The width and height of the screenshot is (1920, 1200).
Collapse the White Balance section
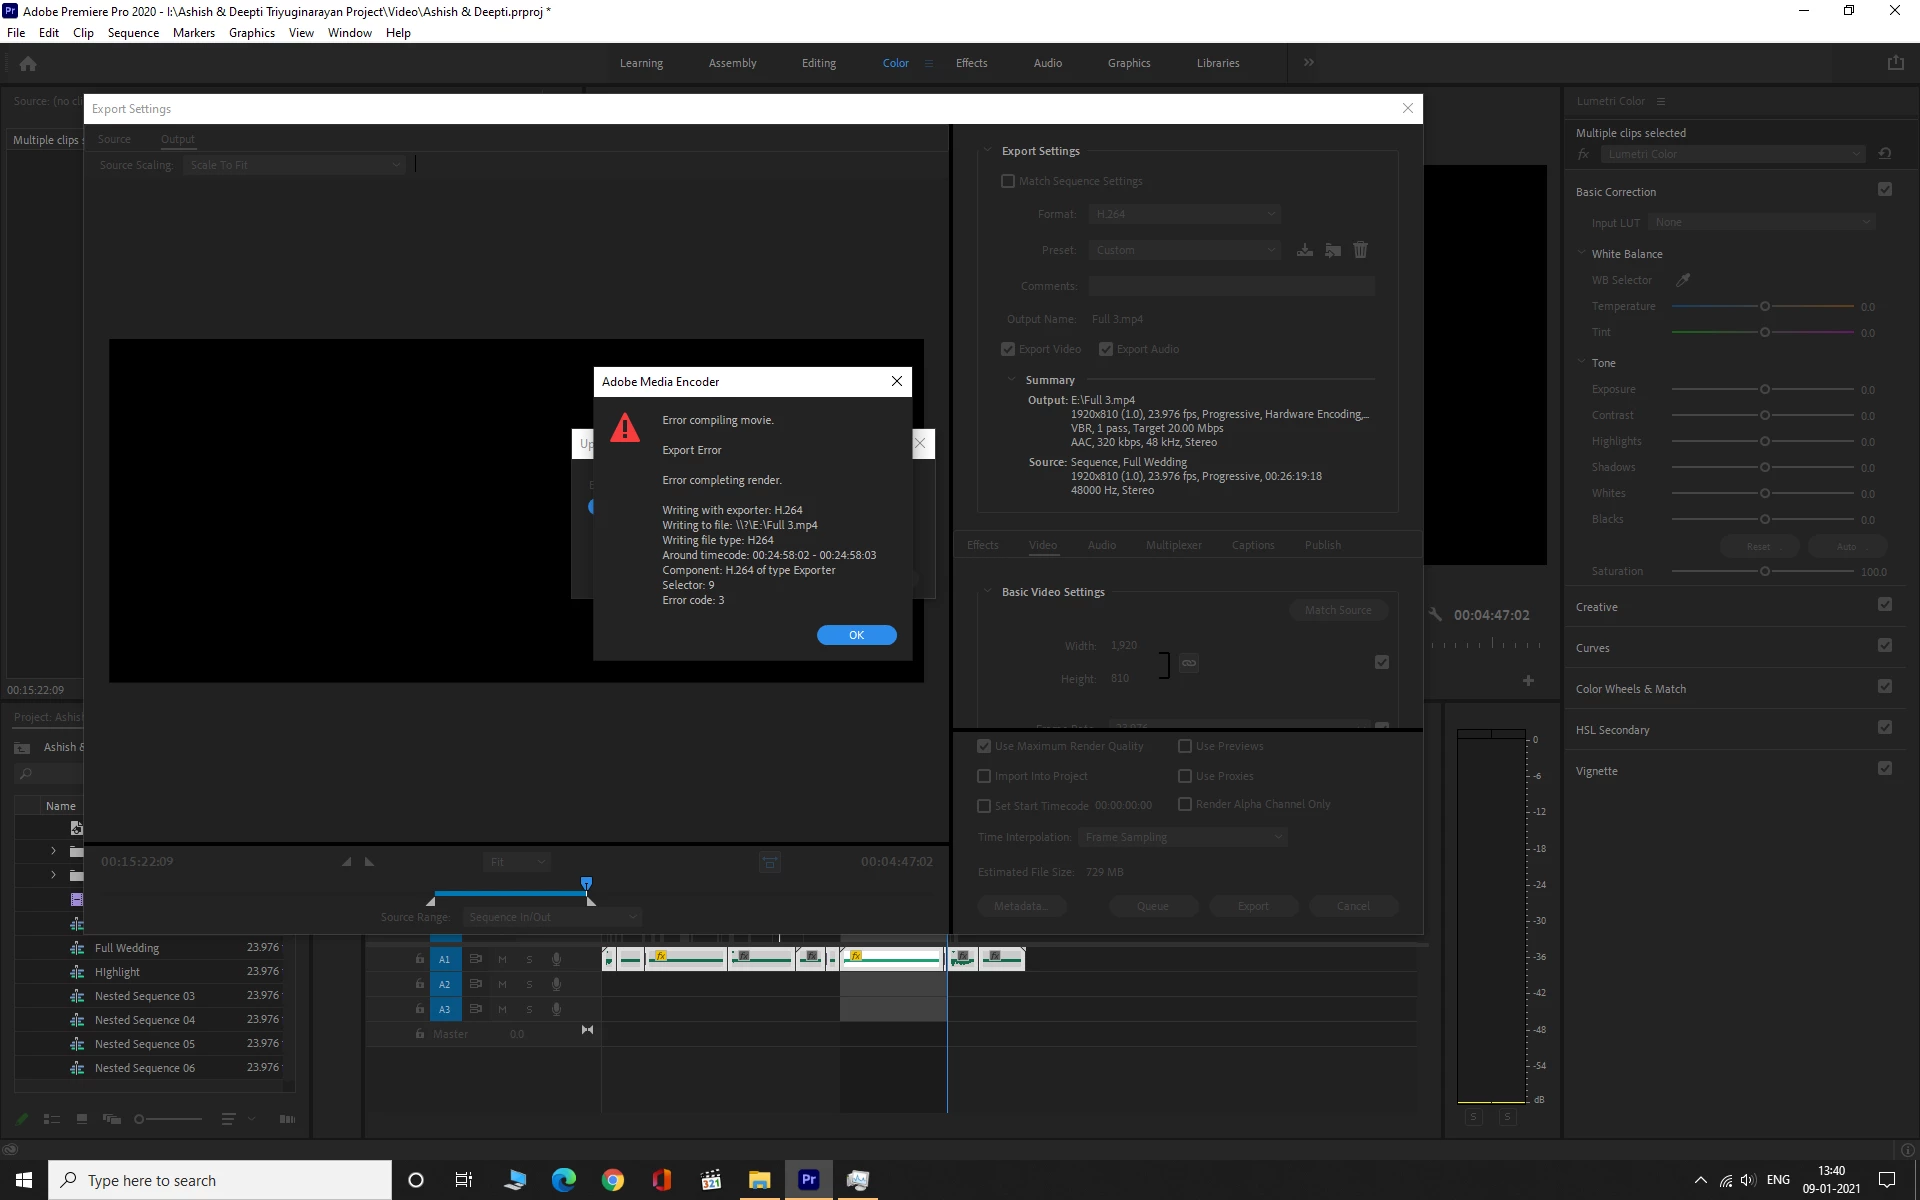[1582, 254]
